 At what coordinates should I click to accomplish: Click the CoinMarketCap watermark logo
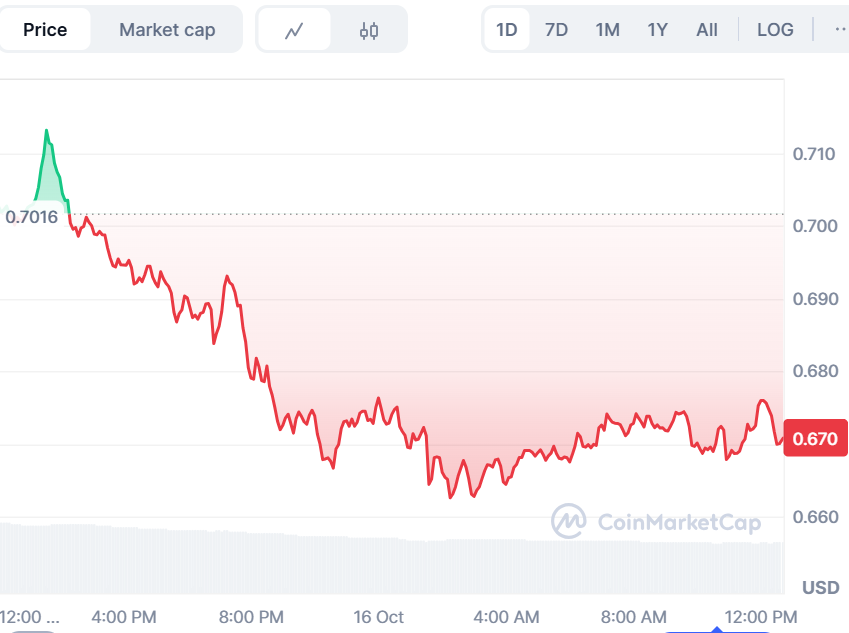571,521
